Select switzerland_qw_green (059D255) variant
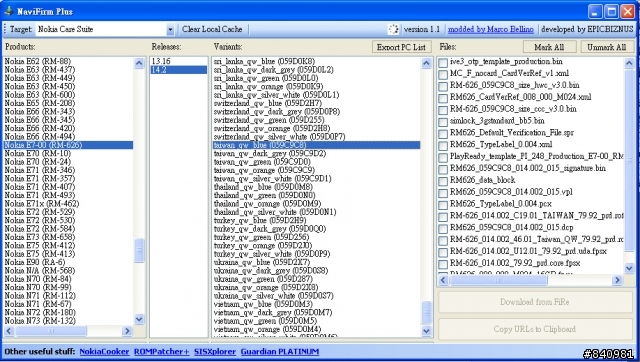The image size is (640, 362). pos(316,120)
